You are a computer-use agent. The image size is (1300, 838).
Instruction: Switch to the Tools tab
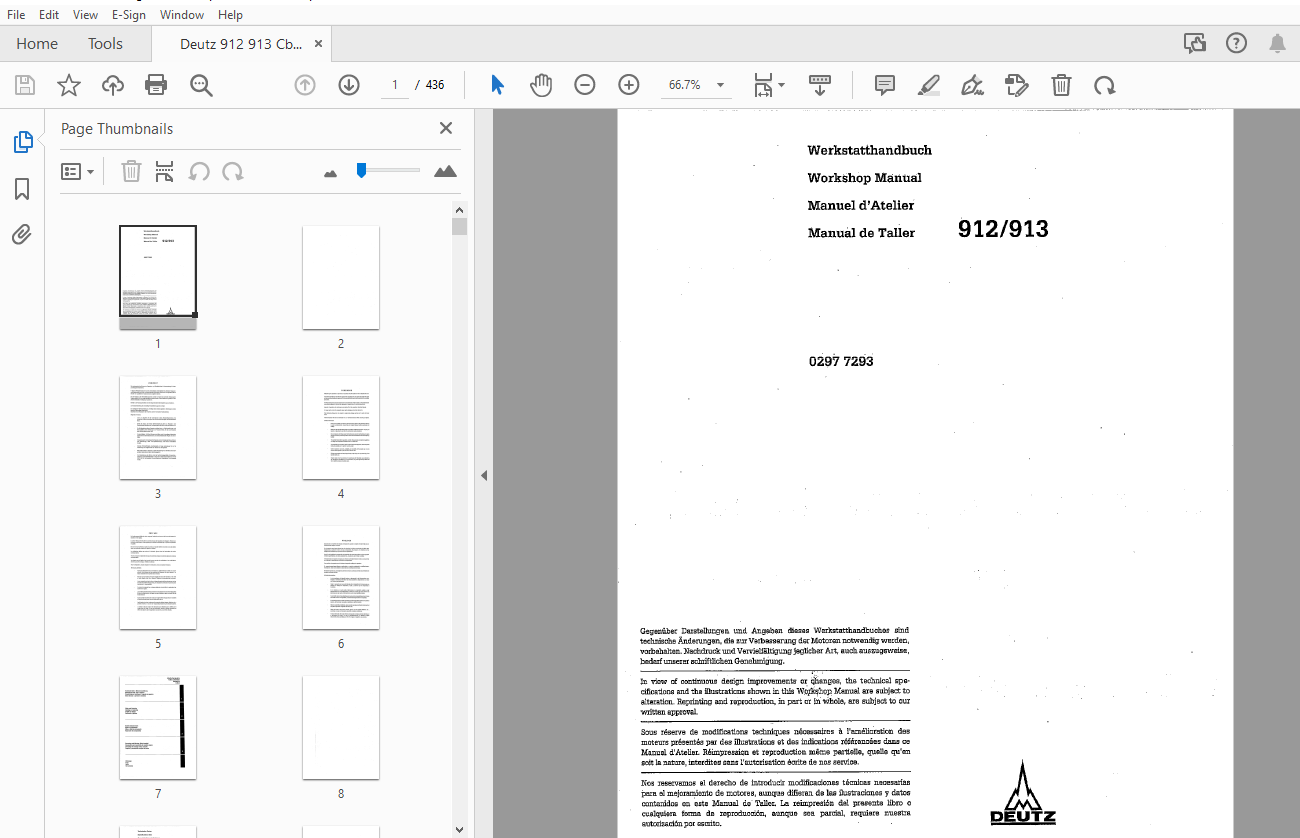tap(105, 44)
